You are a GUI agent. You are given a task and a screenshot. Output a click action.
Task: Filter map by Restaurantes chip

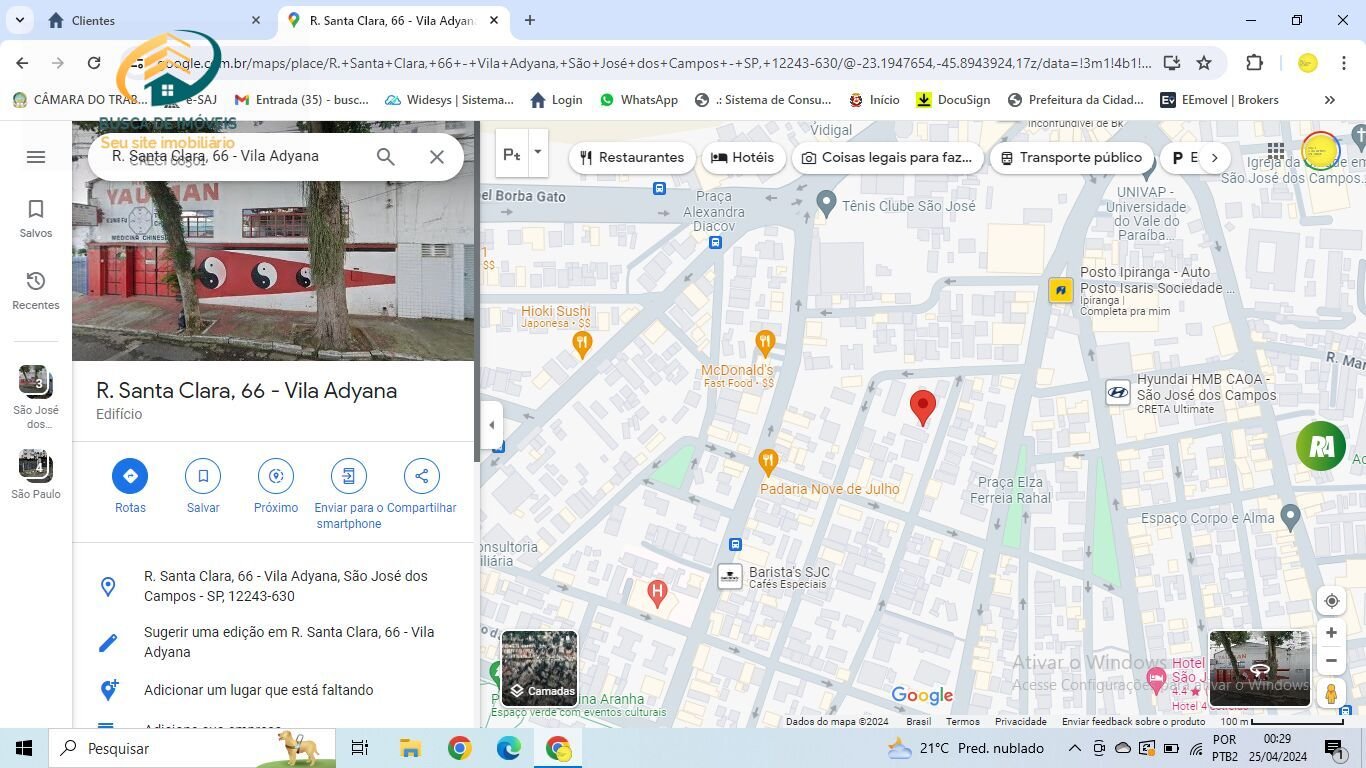(632, 157)
